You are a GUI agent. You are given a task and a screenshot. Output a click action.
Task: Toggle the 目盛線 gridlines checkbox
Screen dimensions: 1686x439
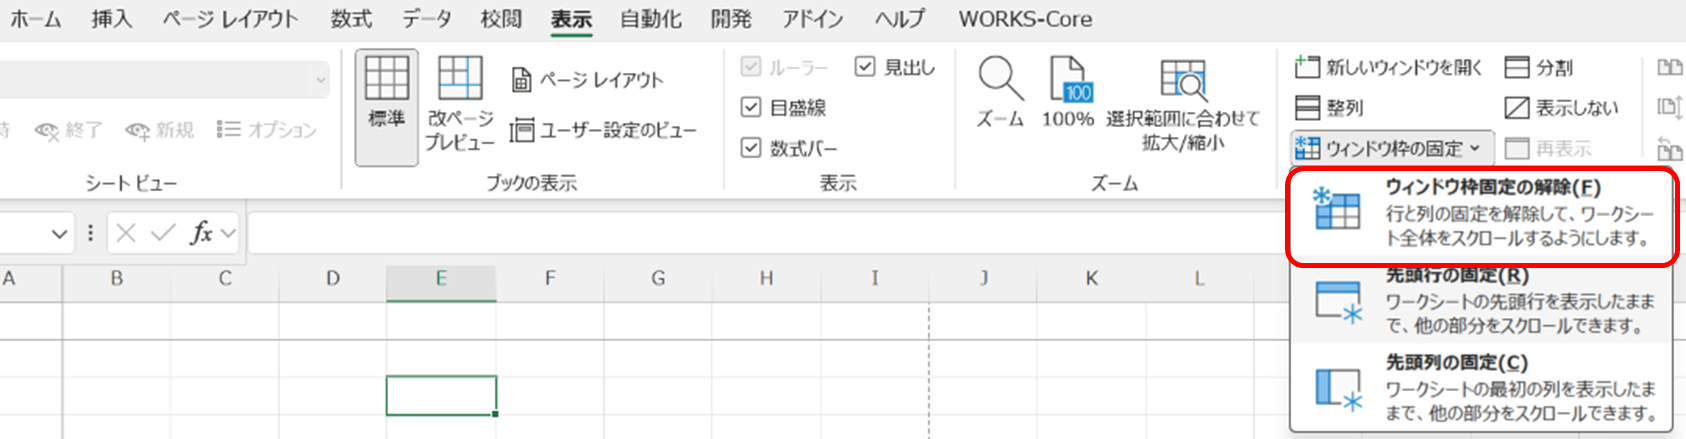click(751, 107)
